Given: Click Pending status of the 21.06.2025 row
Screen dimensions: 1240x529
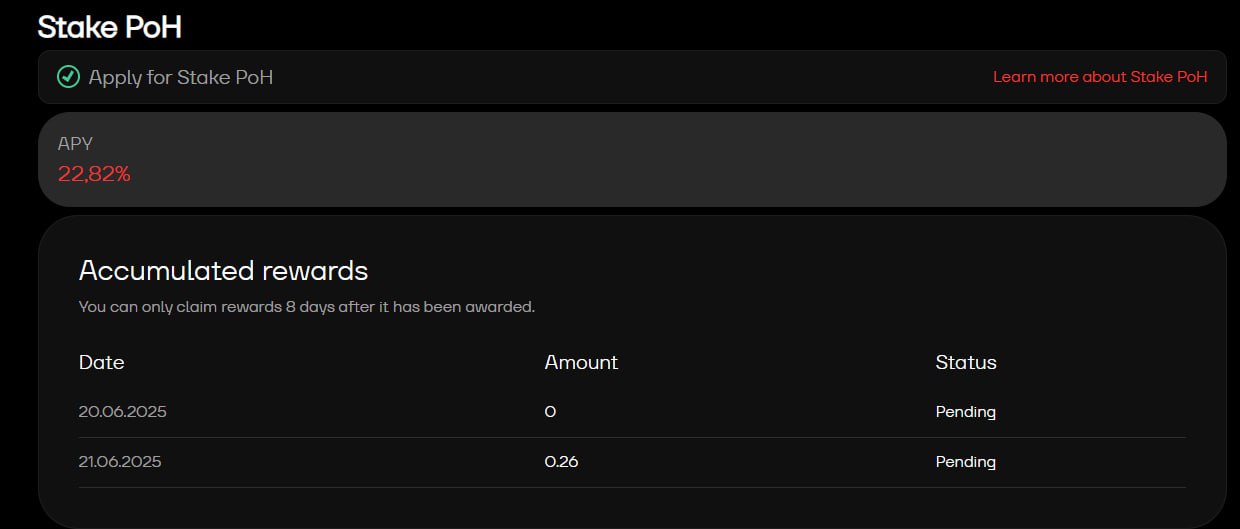Looking at the screenshot, I should [966, 462].
